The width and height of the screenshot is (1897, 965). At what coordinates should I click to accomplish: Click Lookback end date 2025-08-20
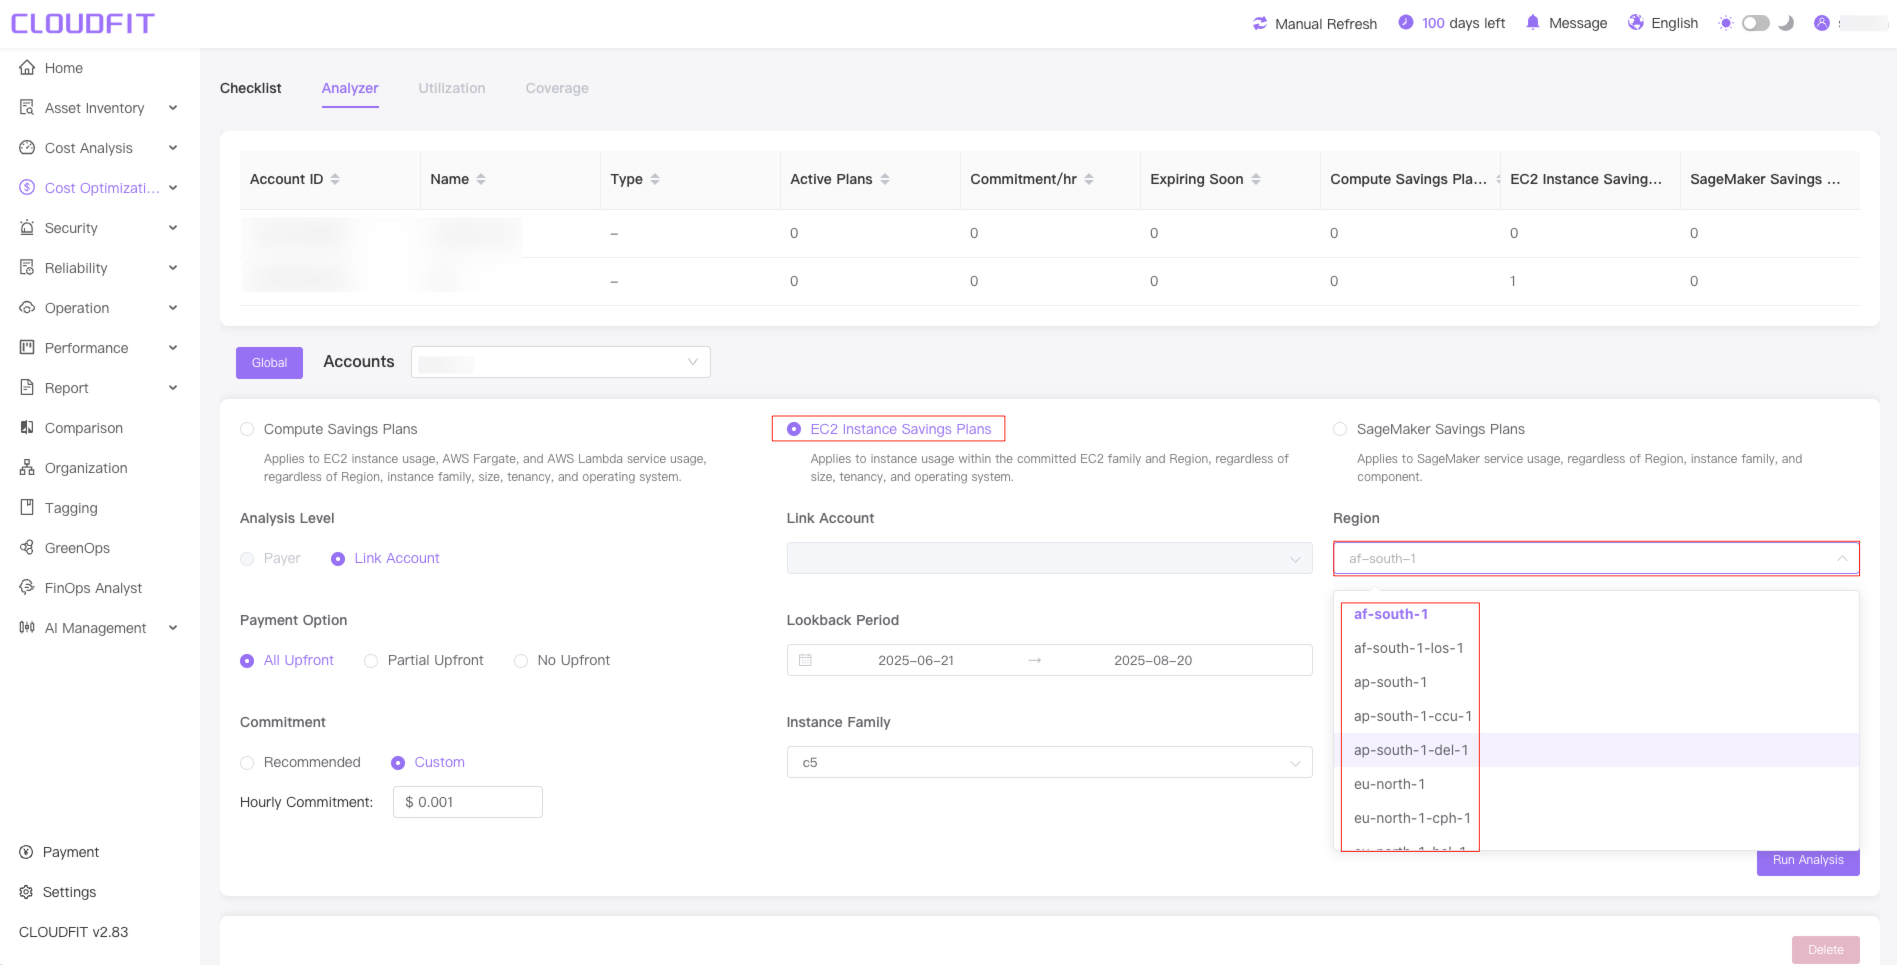point(1153,660)
